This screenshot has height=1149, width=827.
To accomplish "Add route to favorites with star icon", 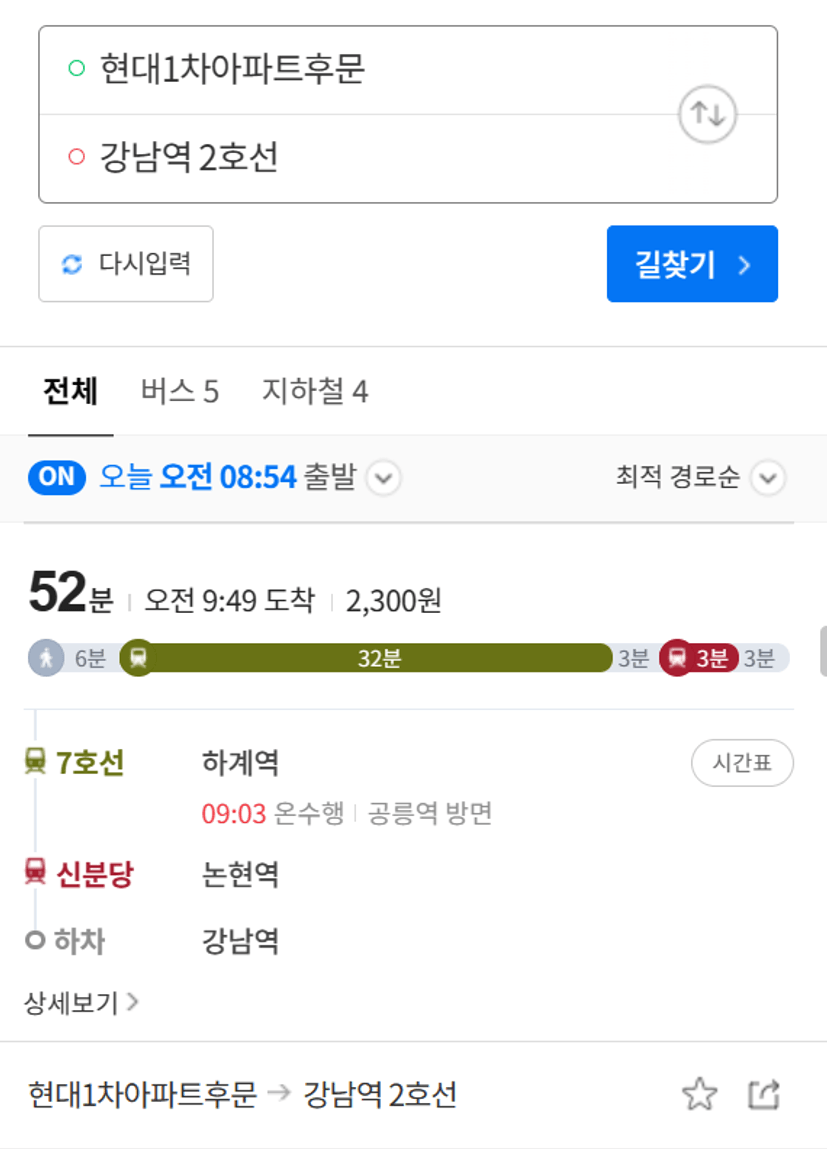I will tap(700, 1094).
